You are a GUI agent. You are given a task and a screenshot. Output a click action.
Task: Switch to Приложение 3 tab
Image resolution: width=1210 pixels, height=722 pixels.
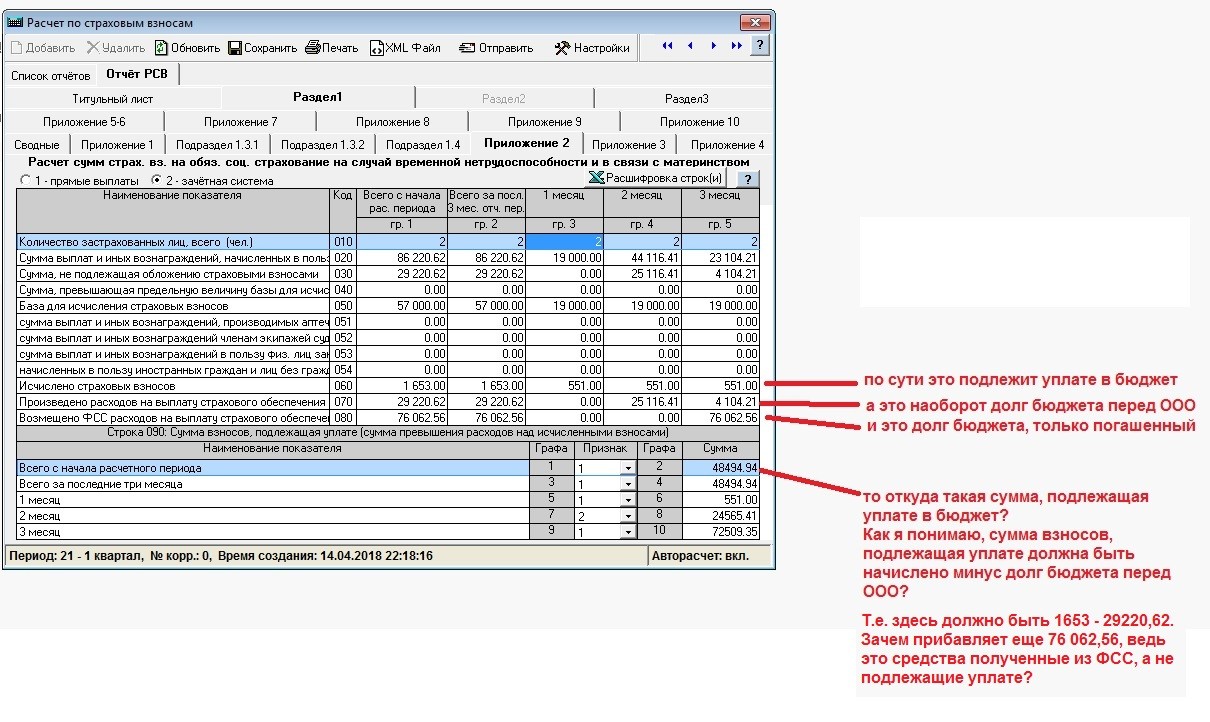pyautogui.click(x=628, y=145)
